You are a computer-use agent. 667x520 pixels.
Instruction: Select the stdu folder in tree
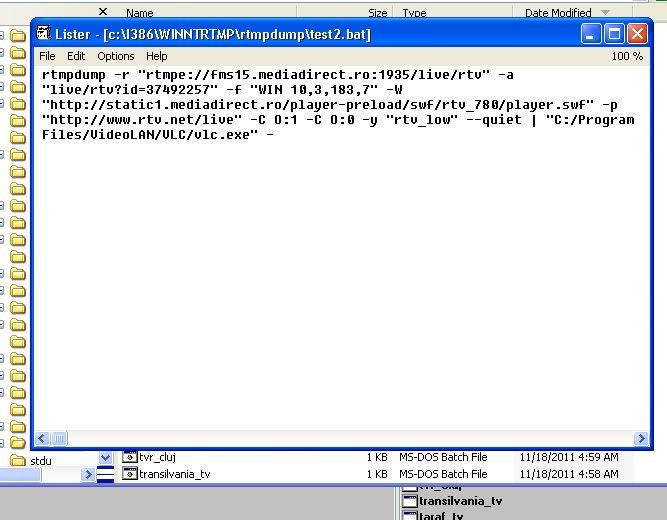40,461
